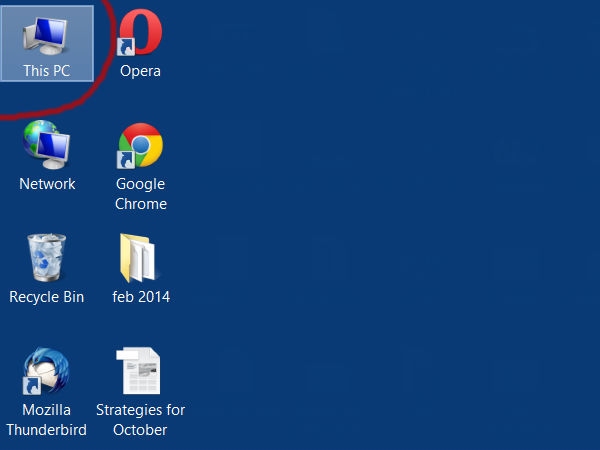Click the 'Opera' label text

tap(140, 71)
